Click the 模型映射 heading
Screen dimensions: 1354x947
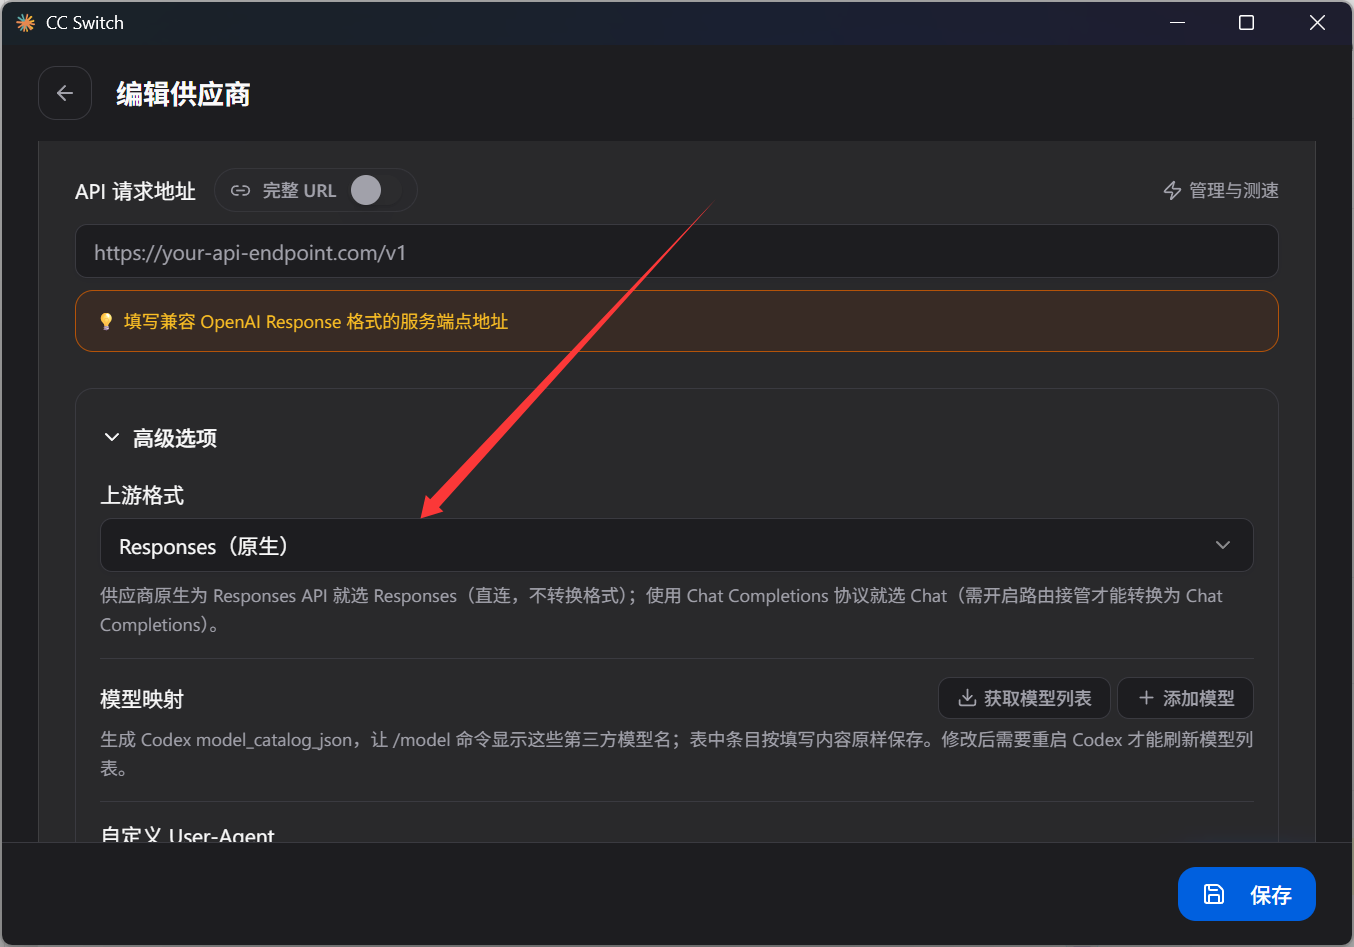tap(142, 699)
